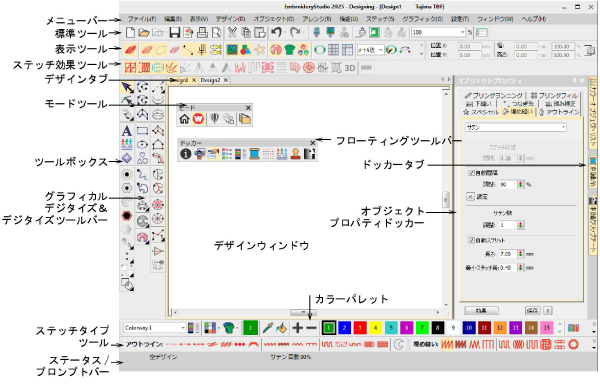Screen dimensions: 600x384
Task: Save the design with the floppy disk icon
Action: (x=174, y=33)
